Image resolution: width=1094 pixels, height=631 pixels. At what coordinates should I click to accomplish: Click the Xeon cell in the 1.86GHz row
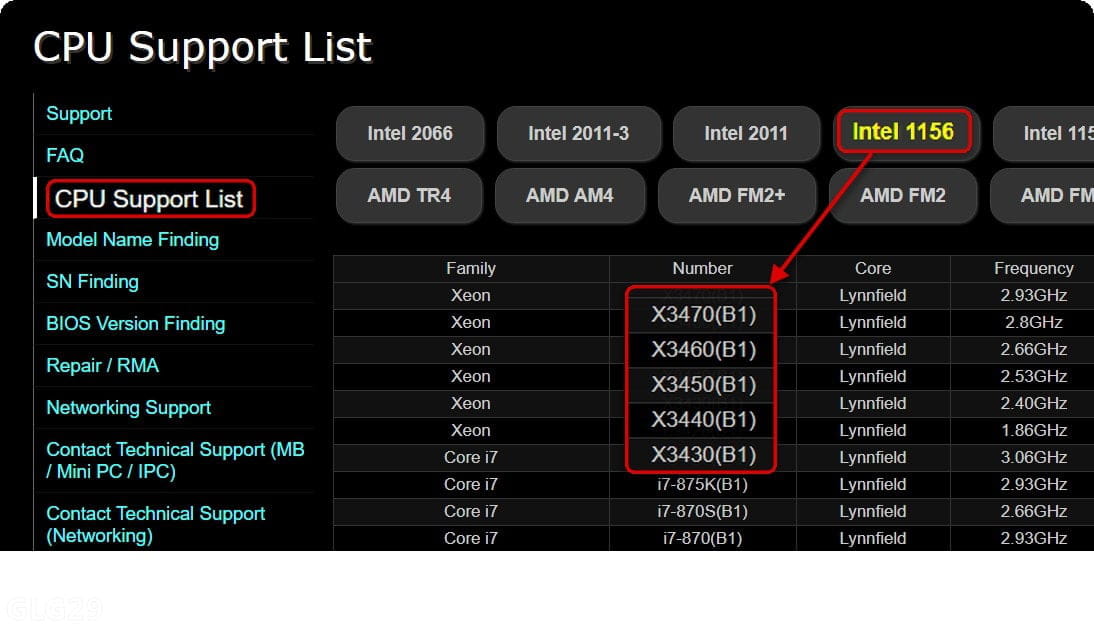tap(471, 431)
